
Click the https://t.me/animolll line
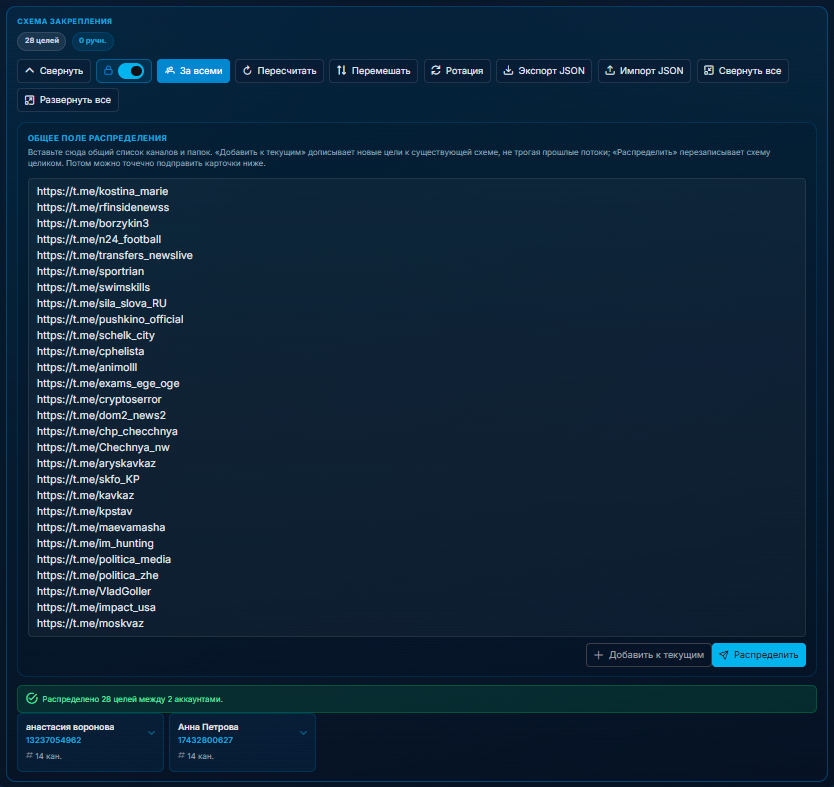click(87, 367)
